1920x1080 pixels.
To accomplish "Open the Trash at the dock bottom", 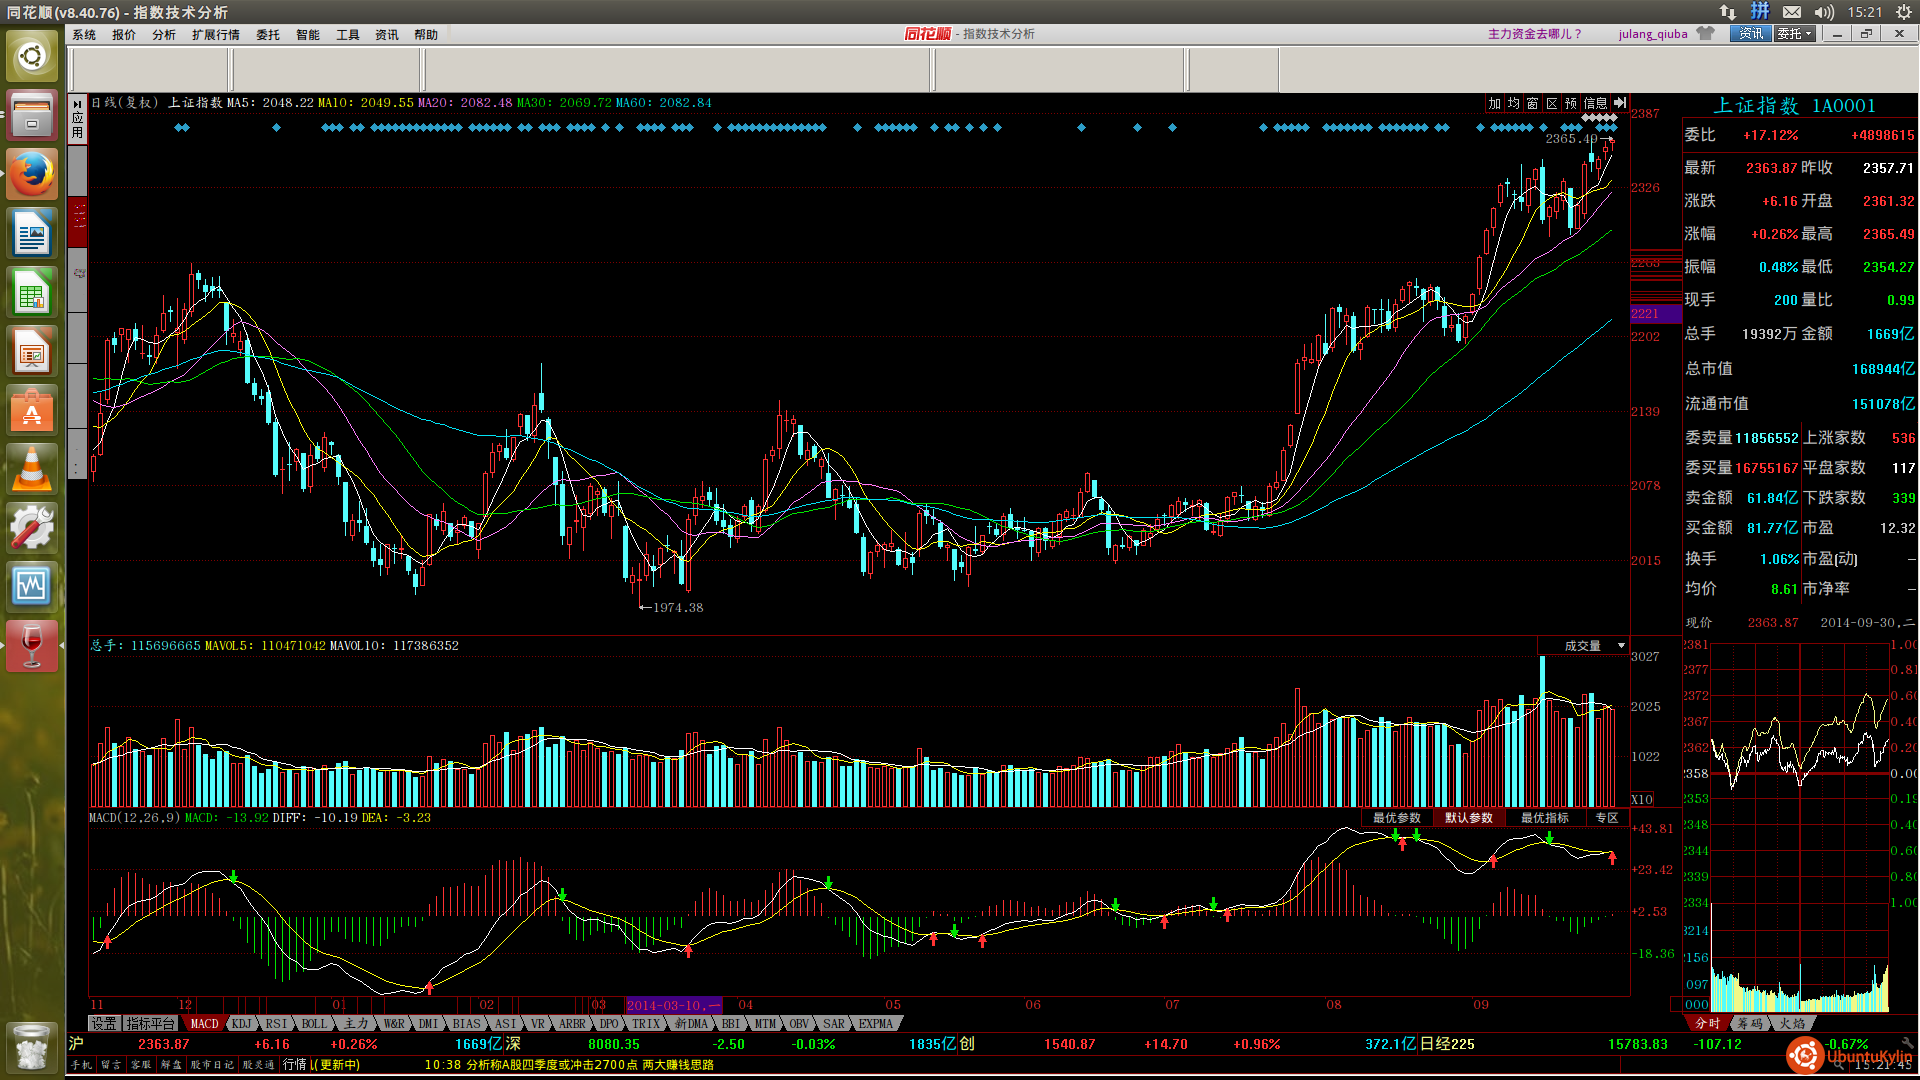I will 32,1046.
